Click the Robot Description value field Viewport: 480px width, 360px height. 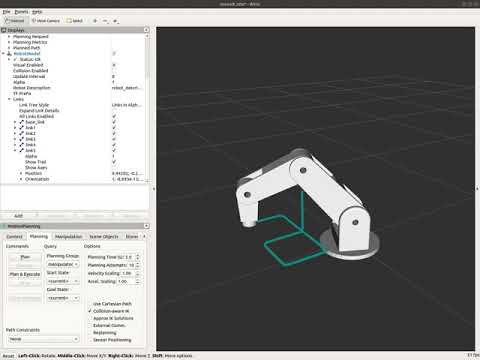[x=127, y=88]
